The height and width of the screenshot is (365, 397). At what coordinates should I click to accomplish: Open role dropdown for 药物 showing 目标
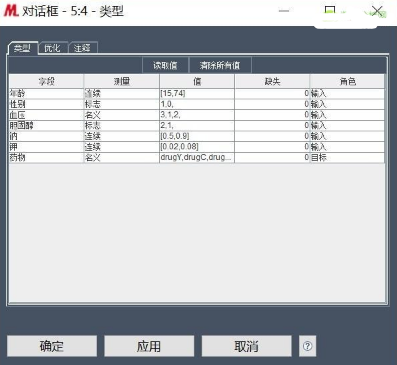347,158
